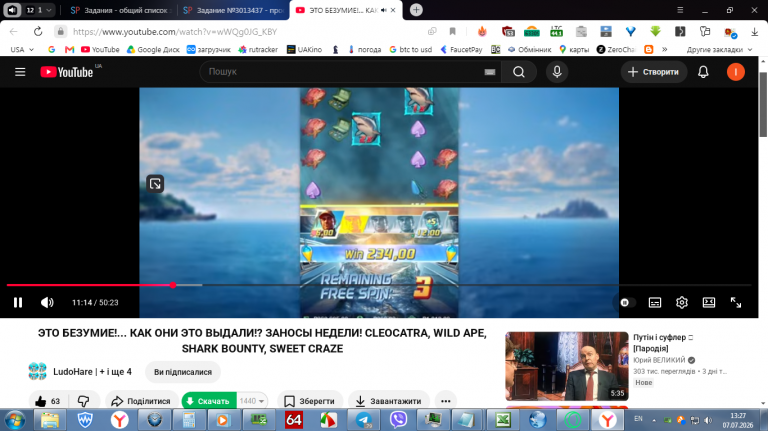Open Excel from the taskbar
The width and height of the screenshot is (768, 431).
point(503,420)
